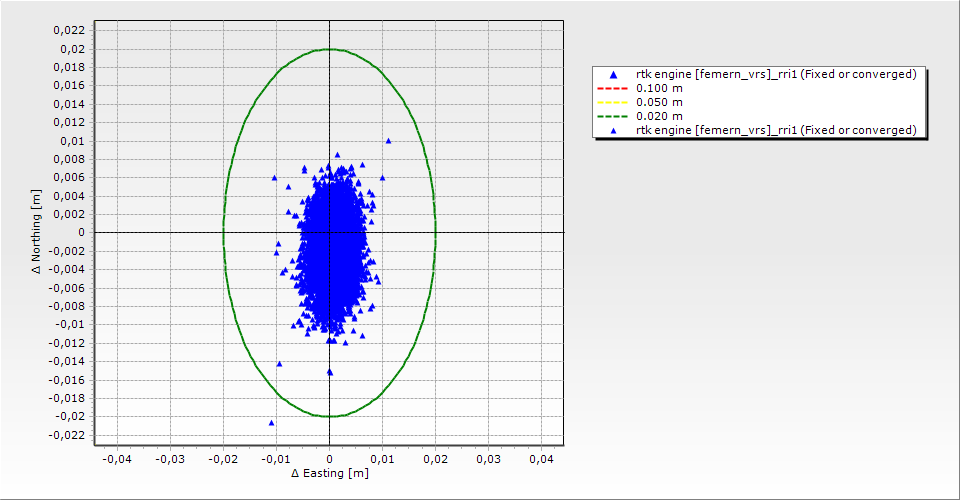The height and width of the screenshot is (500, 960).
Task: Click the 'Δ Easting [m]' axis title
Action: (329, 473)
